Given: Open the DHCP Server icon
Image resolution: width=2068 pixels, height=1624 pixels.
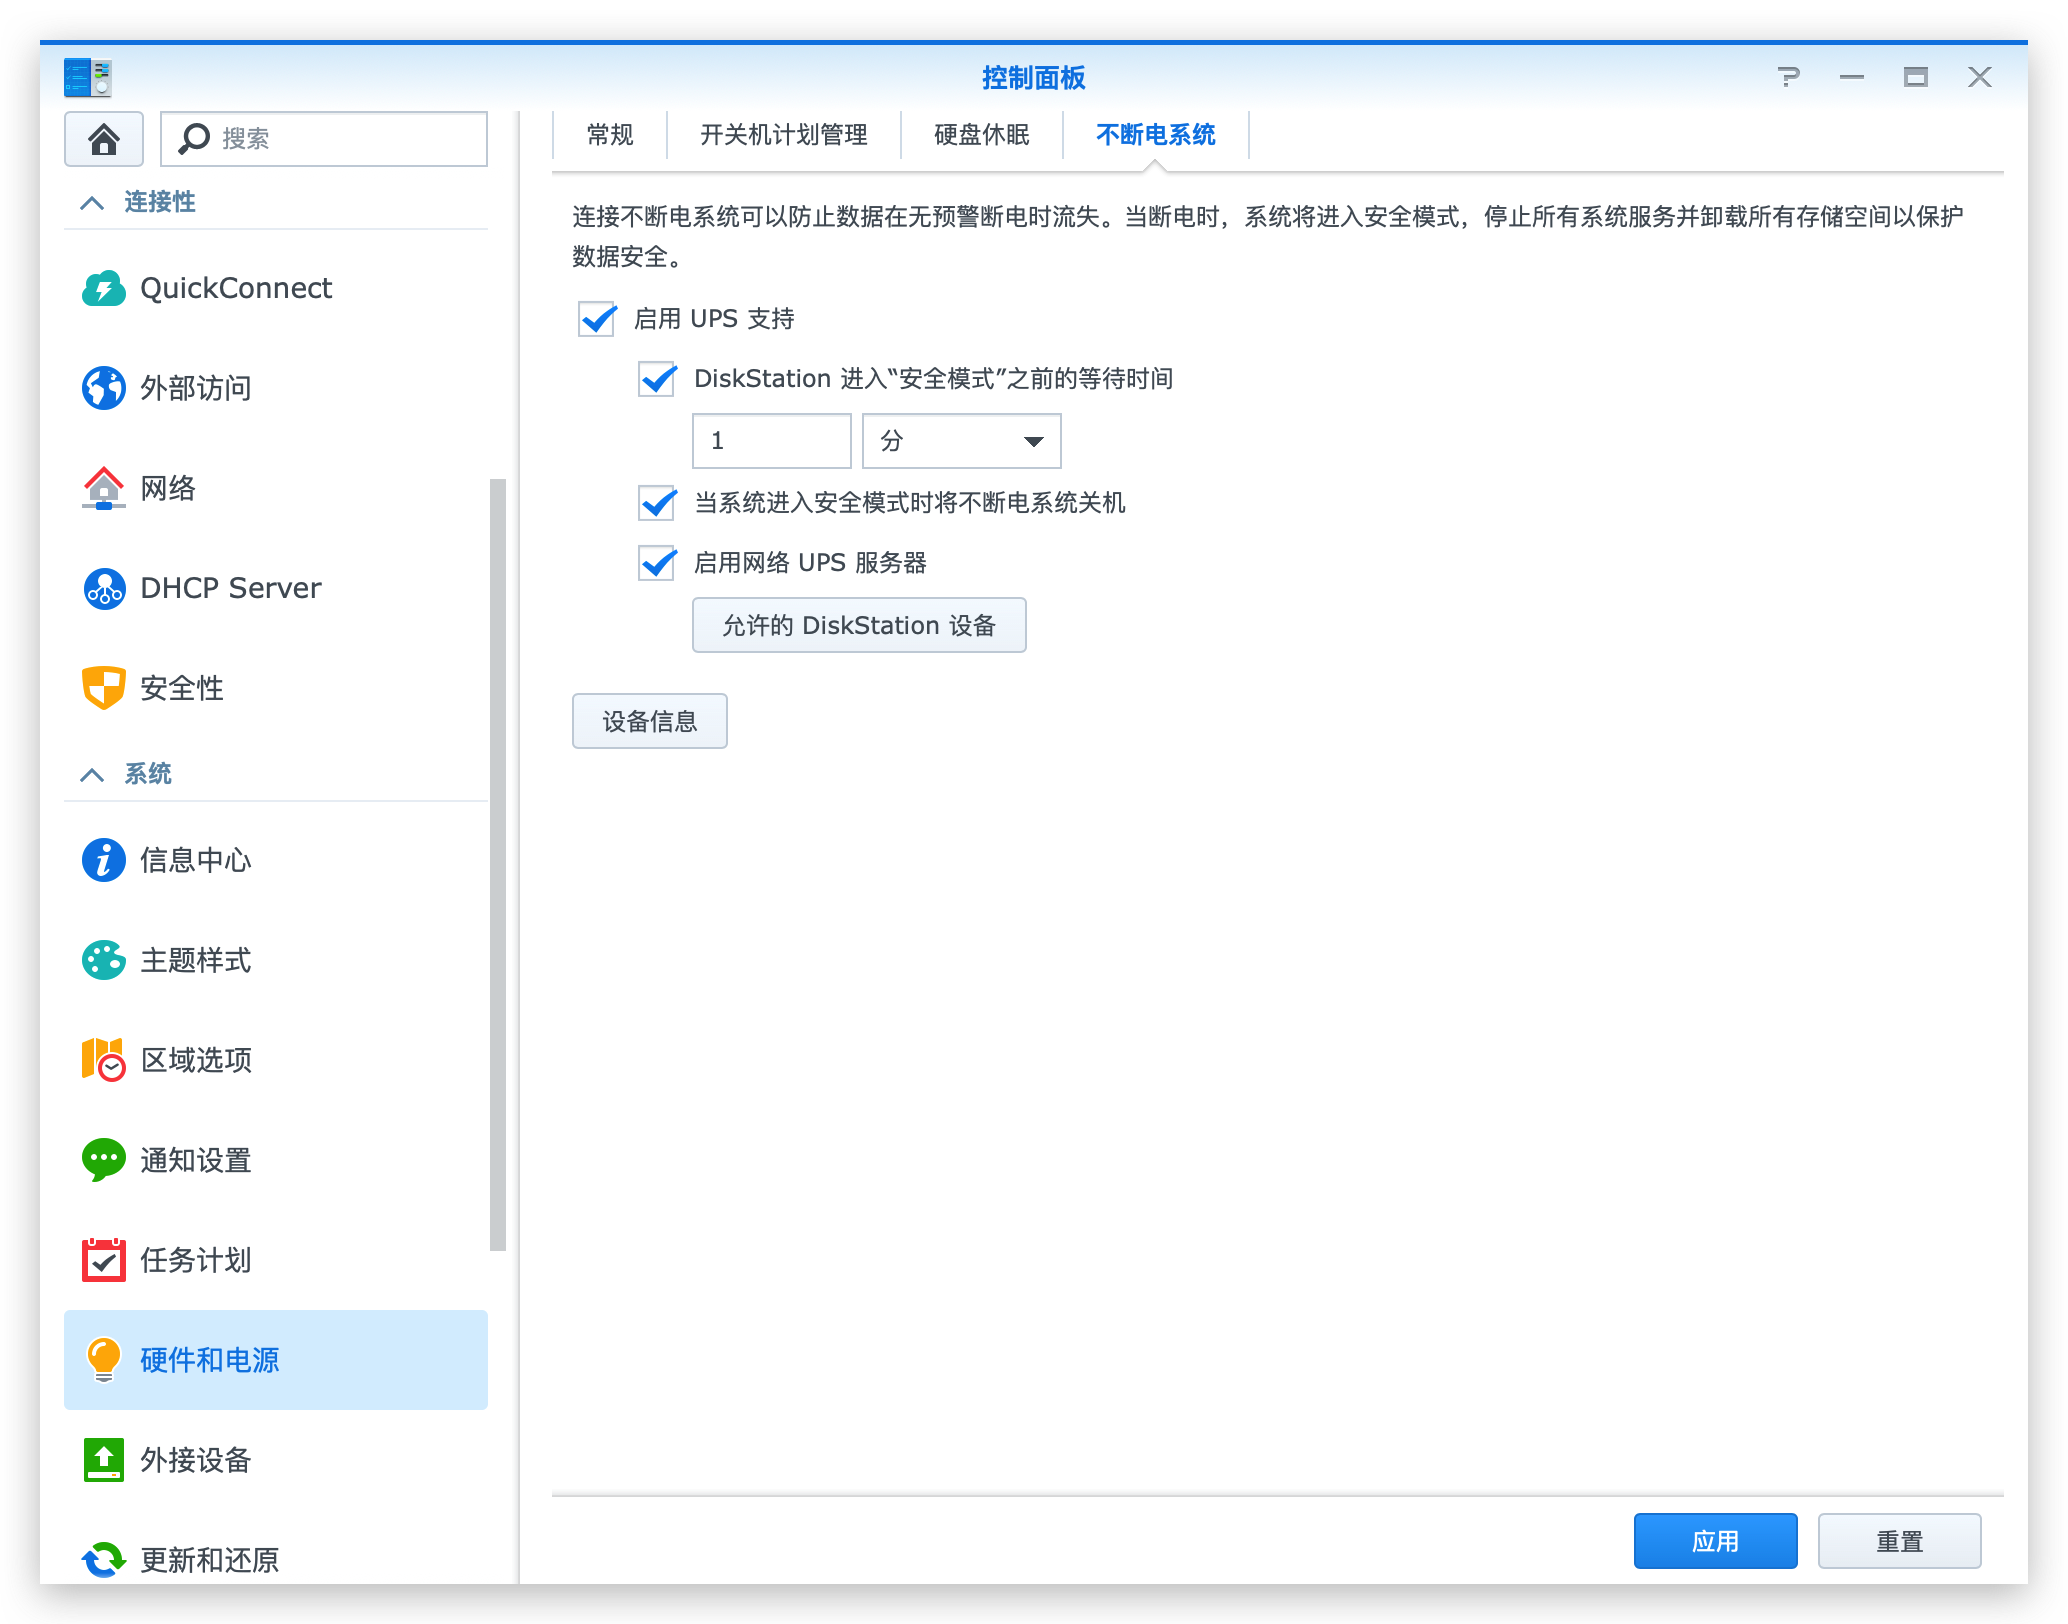Looking at the screenshot, I should (x=103, y=588).
